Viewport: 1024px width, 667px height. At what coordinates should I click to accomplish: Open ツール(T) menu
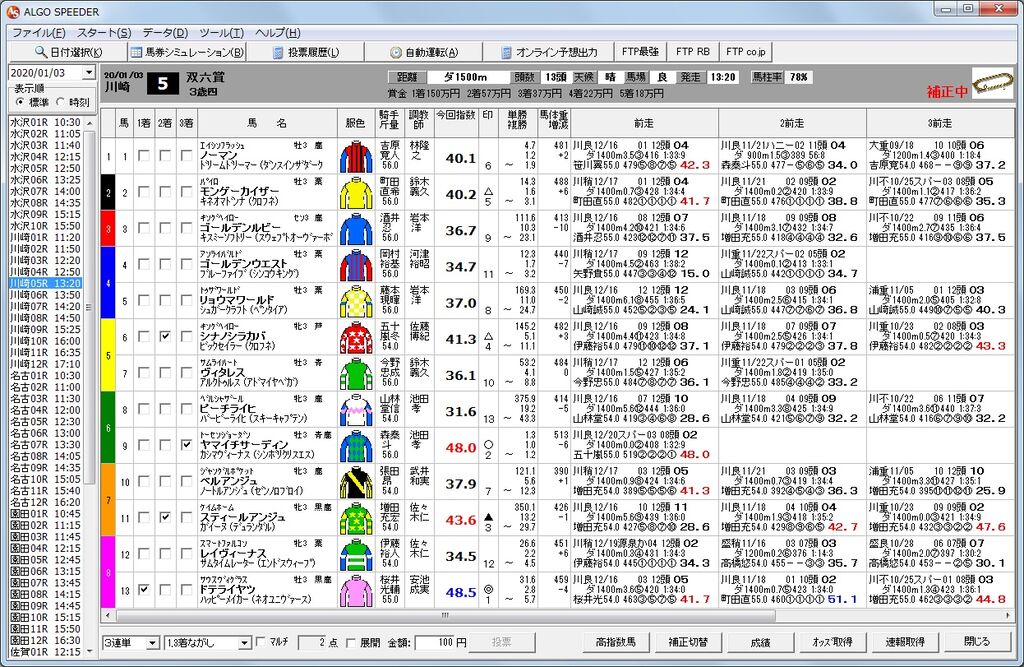222,33
